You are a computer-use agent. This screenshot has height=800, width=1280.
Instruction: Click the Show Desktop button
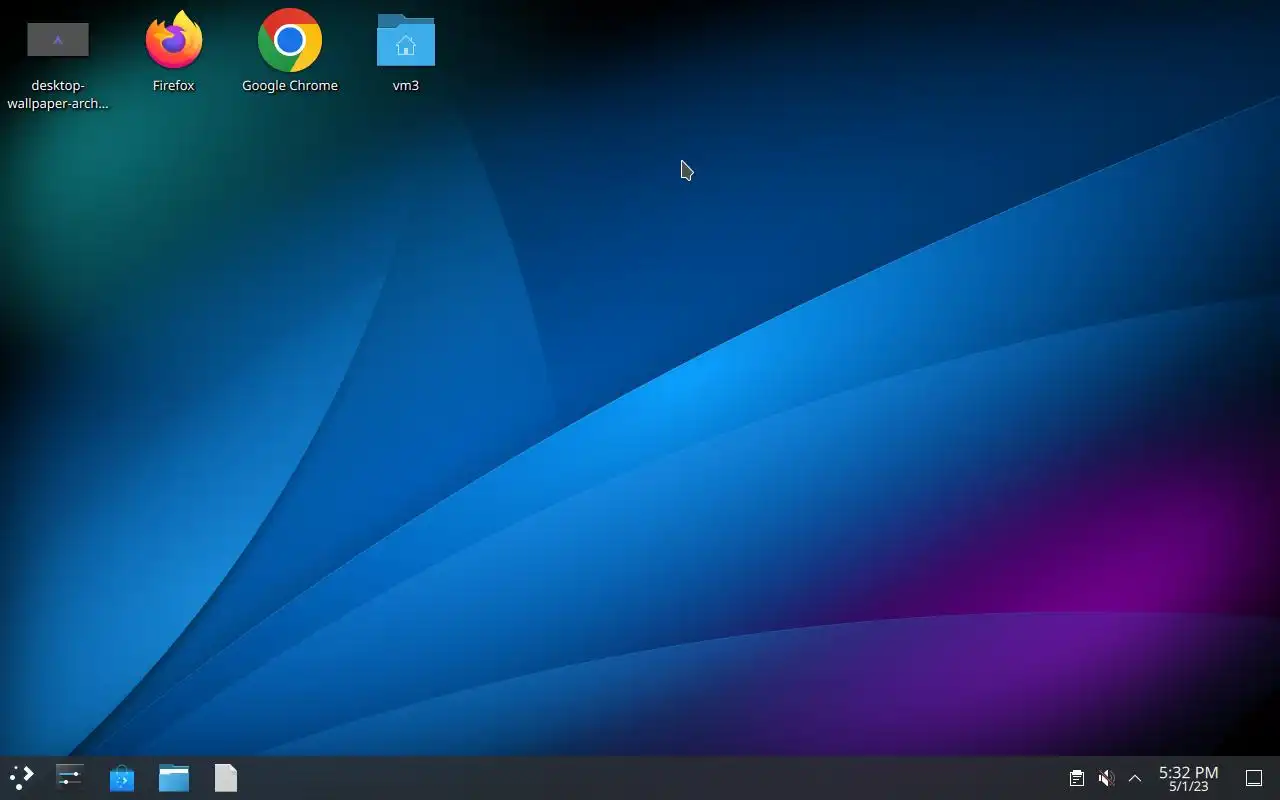[x=1254, y=778]
